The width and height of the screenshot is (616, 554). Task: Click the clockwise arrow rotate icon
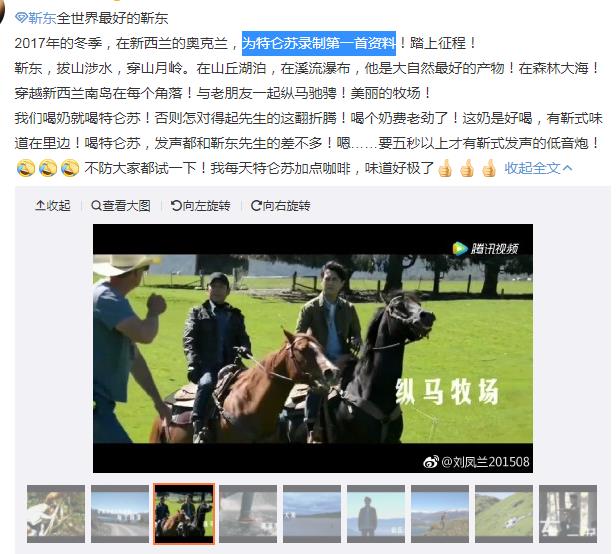[x=256, y=205]
